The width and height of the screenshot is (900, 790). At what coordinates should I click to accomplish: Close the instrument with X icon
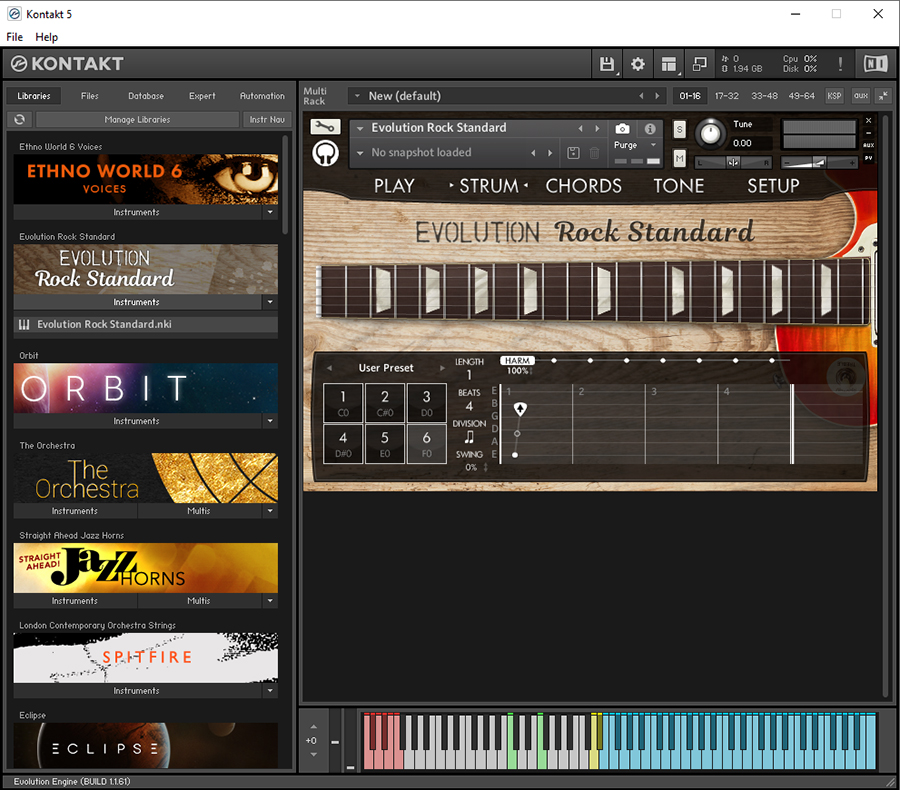868,121
